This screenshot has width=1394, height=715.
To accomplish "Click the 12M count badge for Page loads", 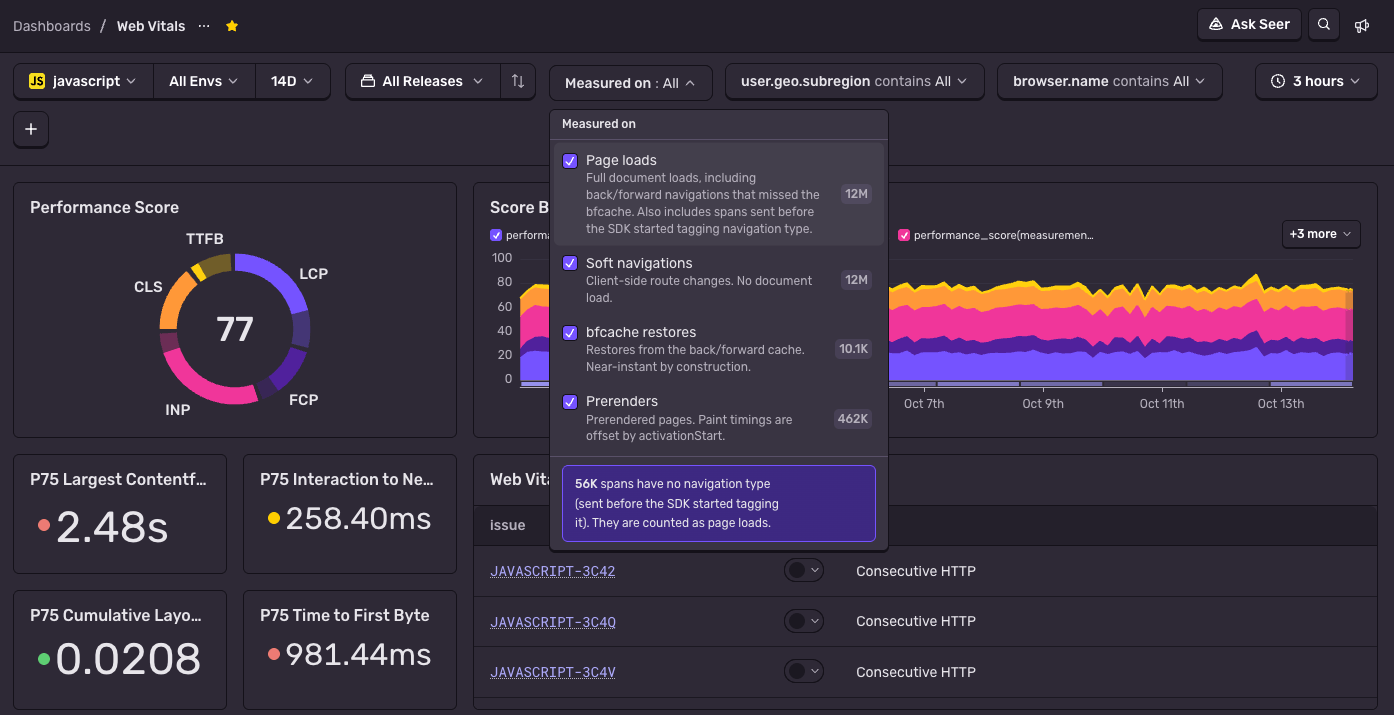I will tap(855, 194).
